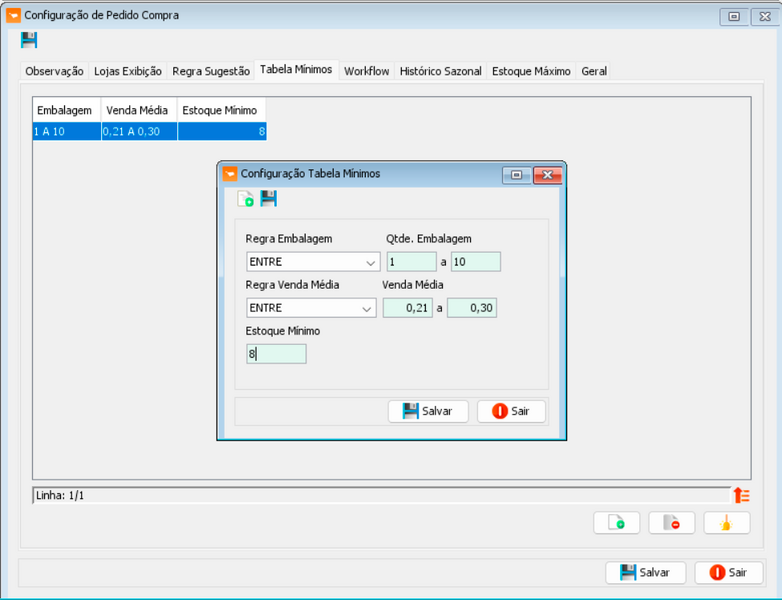
Task: Click the Estoque Mínimo input field
Action: tap(276, 354)
